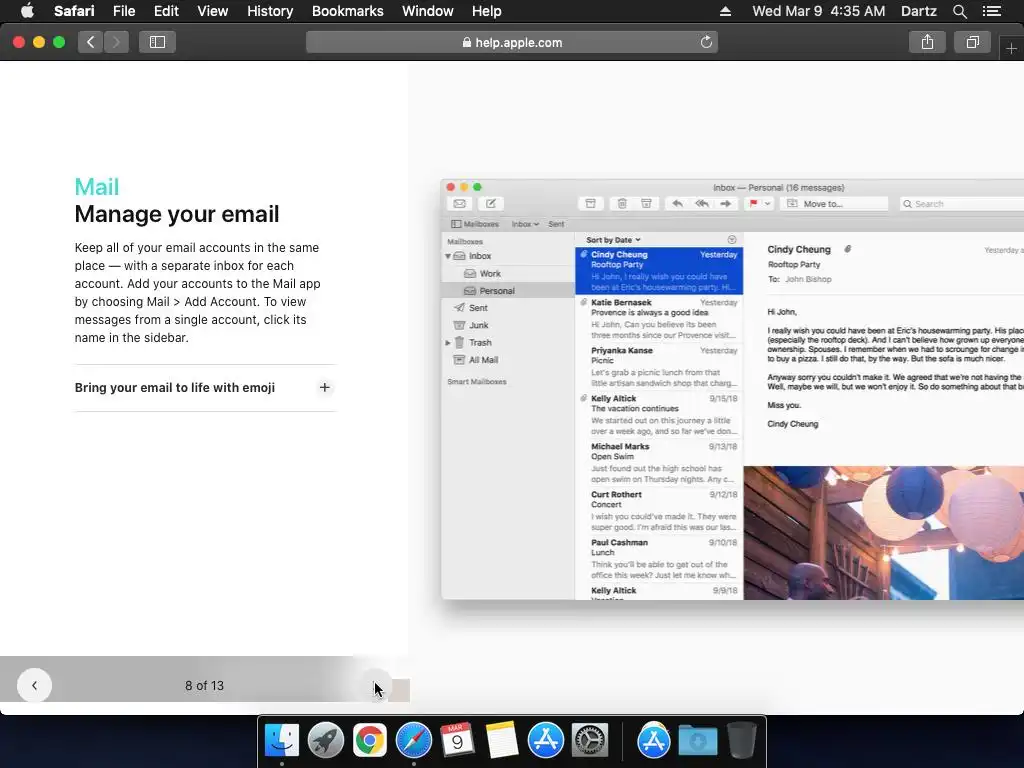This screenshot has height=768, width=1024.
Task: Open Launchpad rocket in the Dock
Action: pyautogui.click(x=326, y=740)
